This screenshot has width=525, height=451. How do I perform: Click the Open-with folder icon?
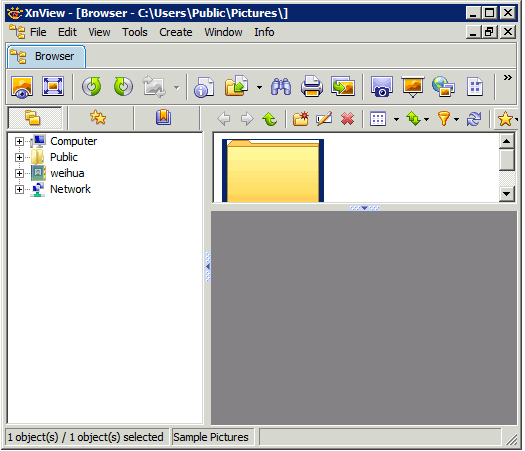(237, 86)
